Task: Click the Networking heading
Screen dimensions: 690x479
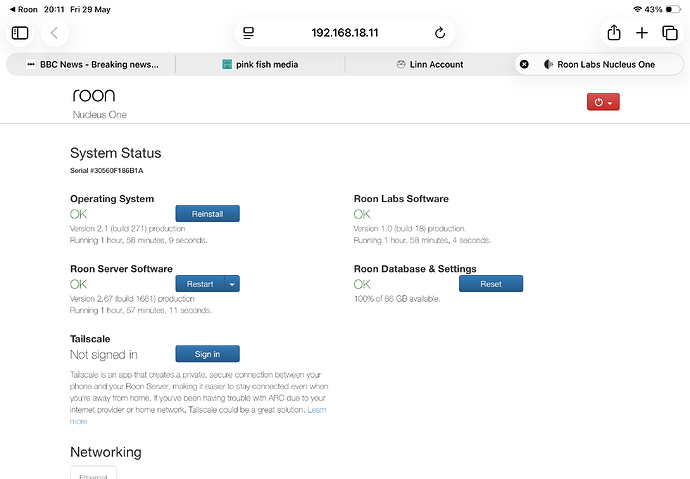Action: tap(106, 452)
